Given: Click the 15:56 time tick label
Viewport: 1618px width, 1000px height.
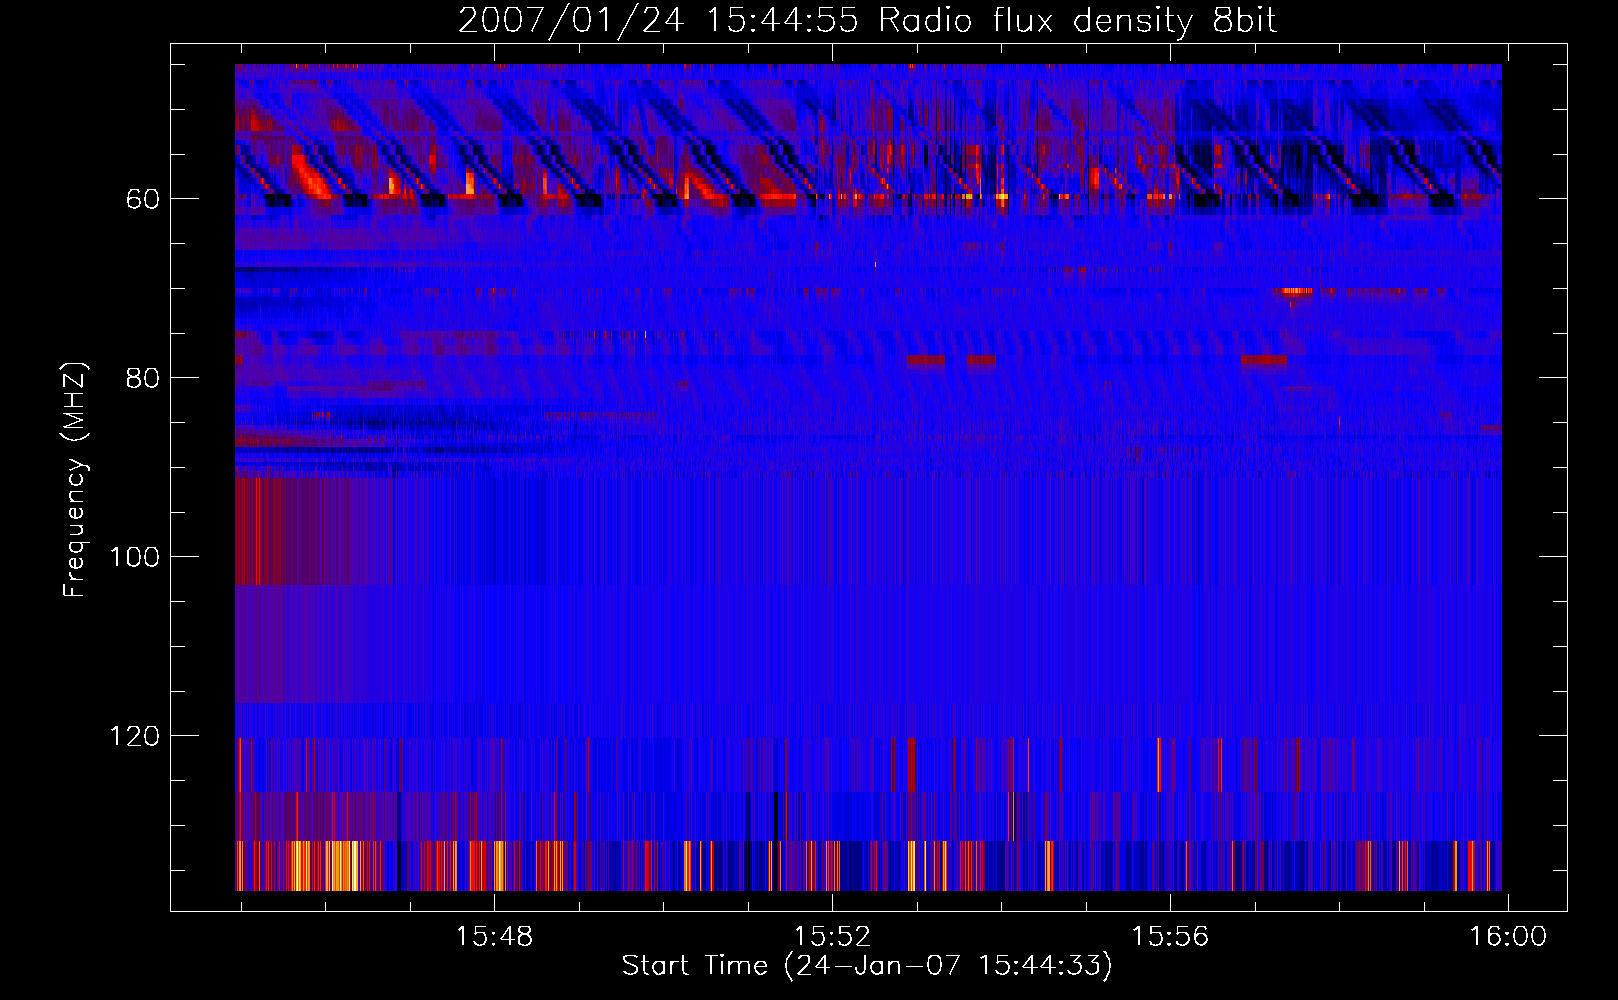Looking at the screenshot, I should pos(1169,937).
